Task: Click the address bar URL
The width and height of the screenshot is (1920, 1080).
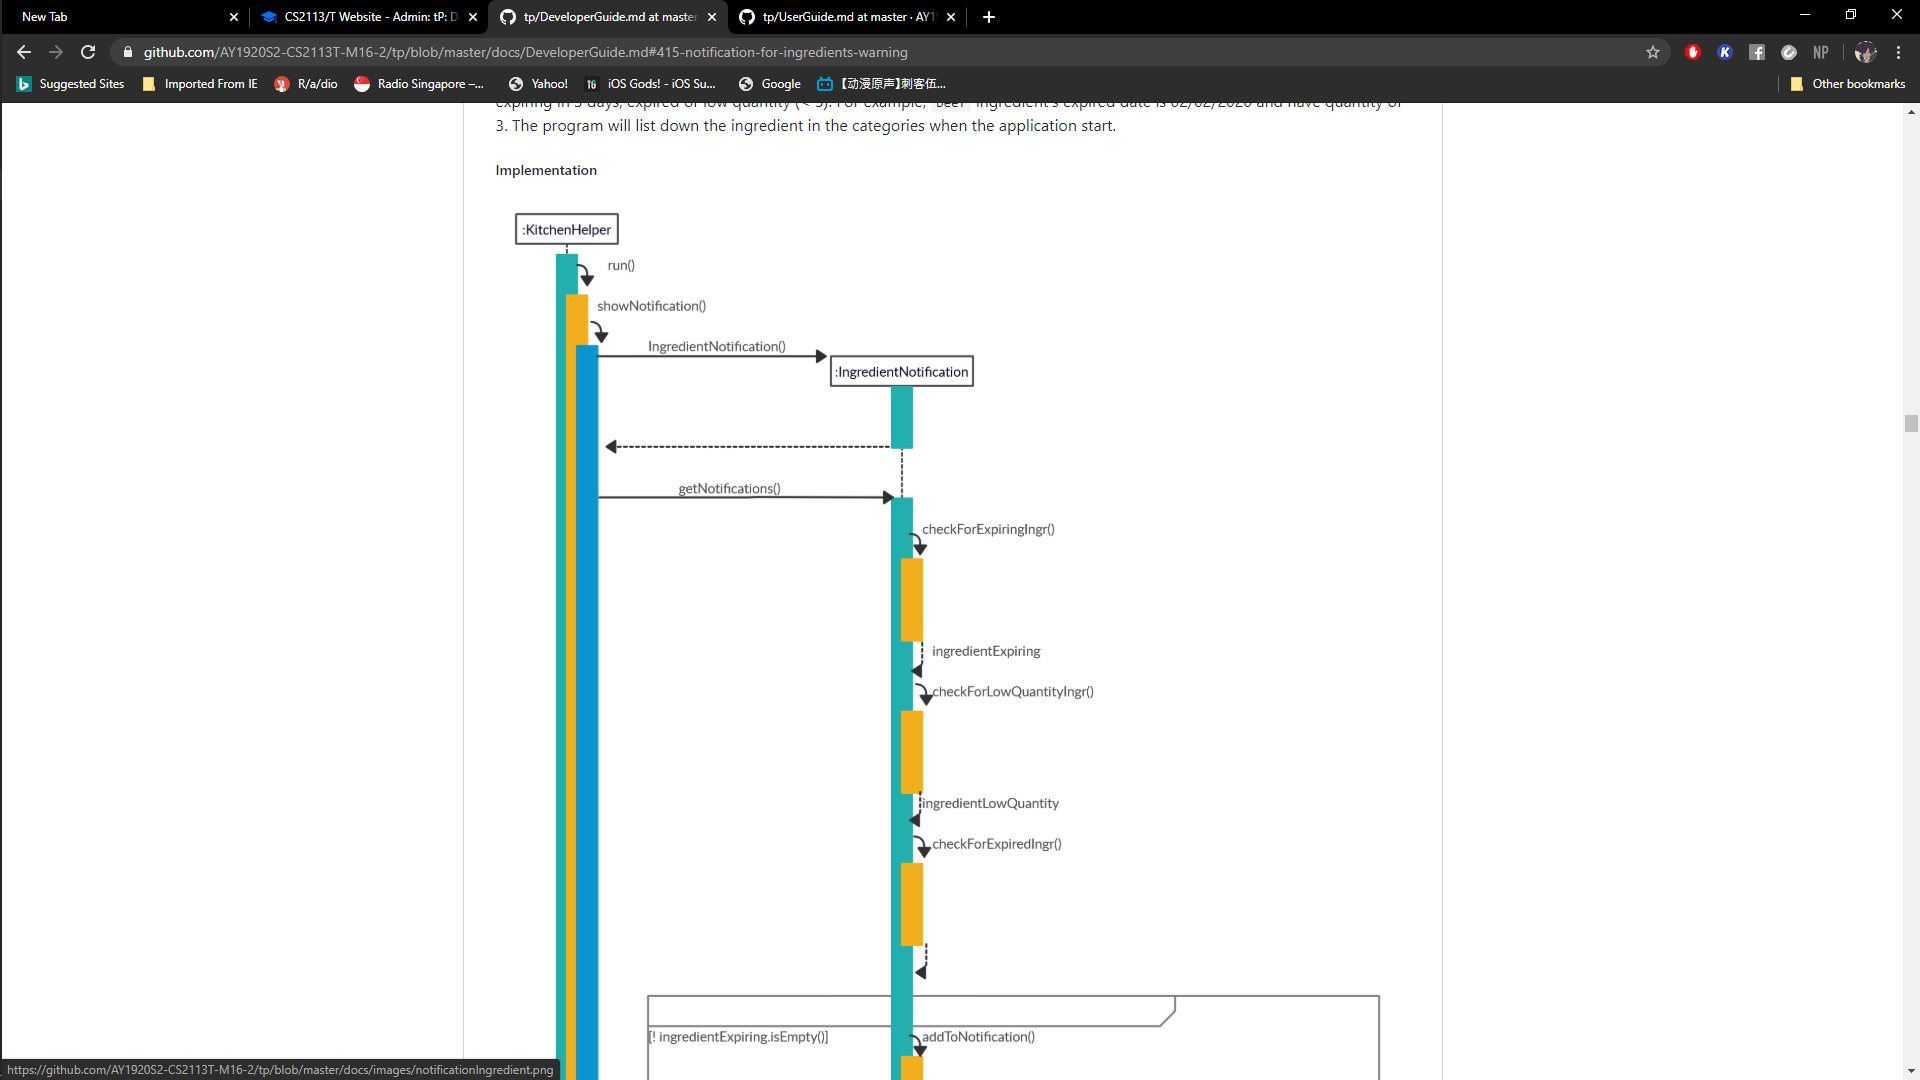Action: coord(525,52)
